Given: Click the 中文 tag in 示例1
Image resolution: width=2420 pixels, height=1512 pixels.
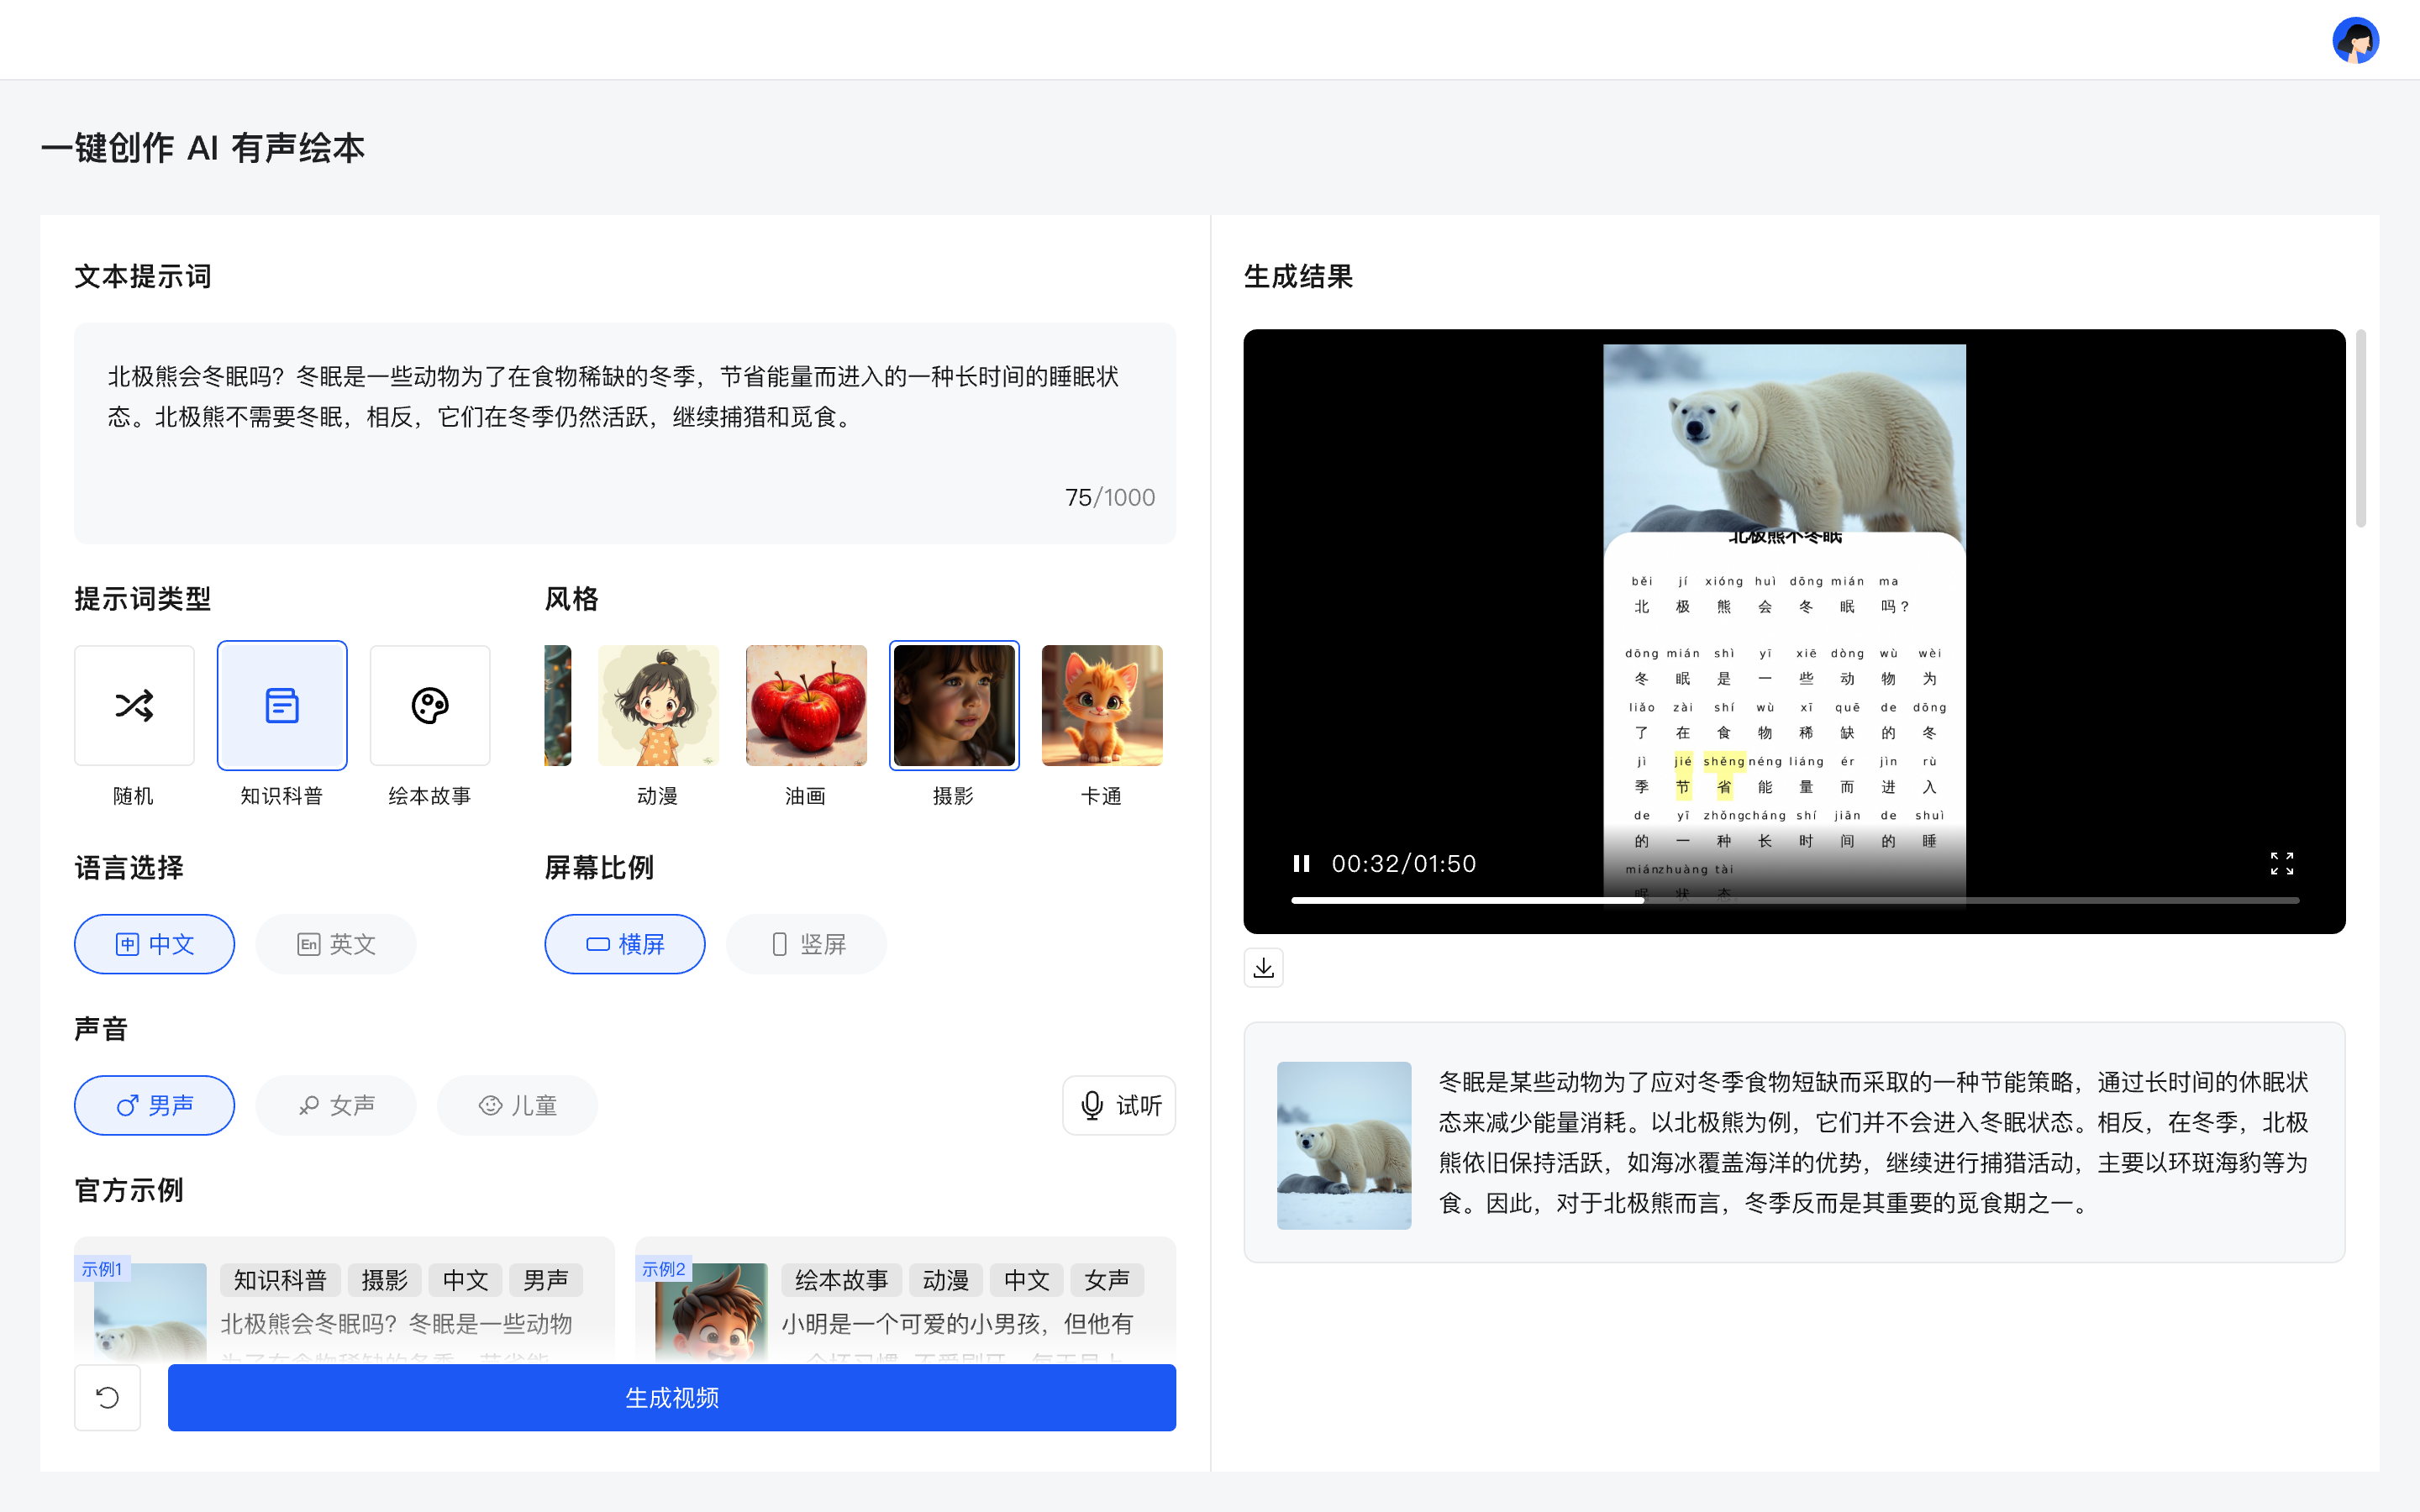Looking at the screenshot, I should coord(466,1280).
